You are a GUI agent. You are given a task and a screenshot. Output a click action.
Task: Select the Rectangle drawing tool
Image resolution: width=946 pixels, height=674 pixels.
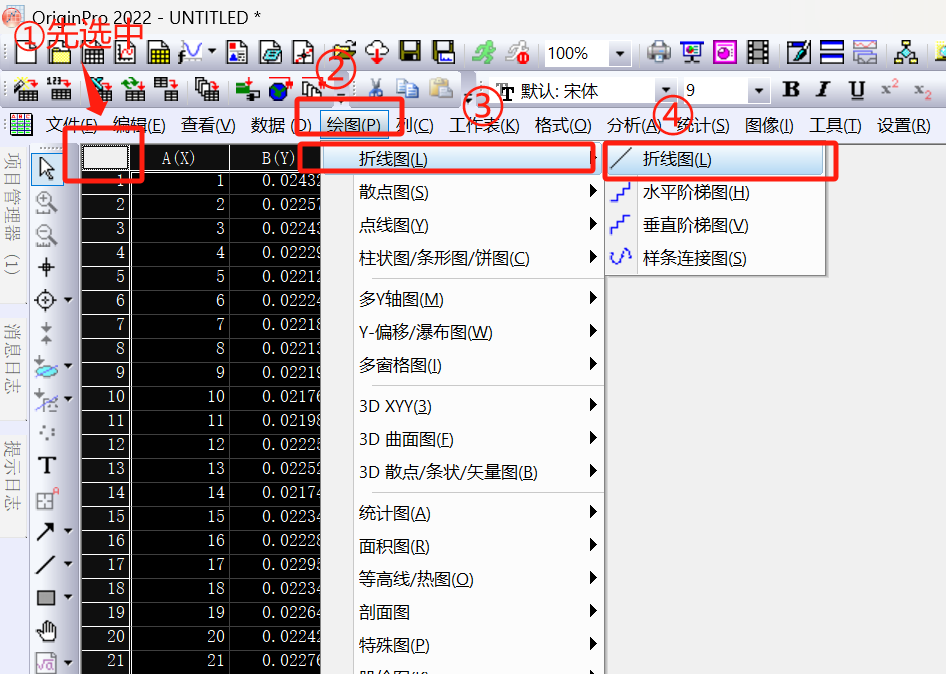46,597
